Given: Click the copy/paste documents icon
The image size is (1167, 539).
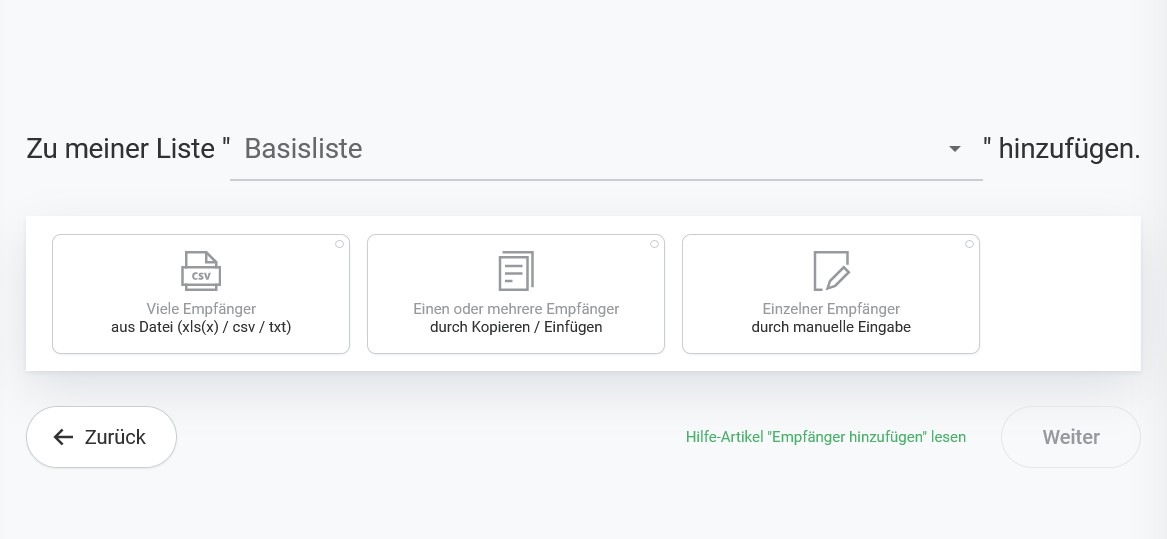Looking at the screenshot, I should (x=516, y=271).
